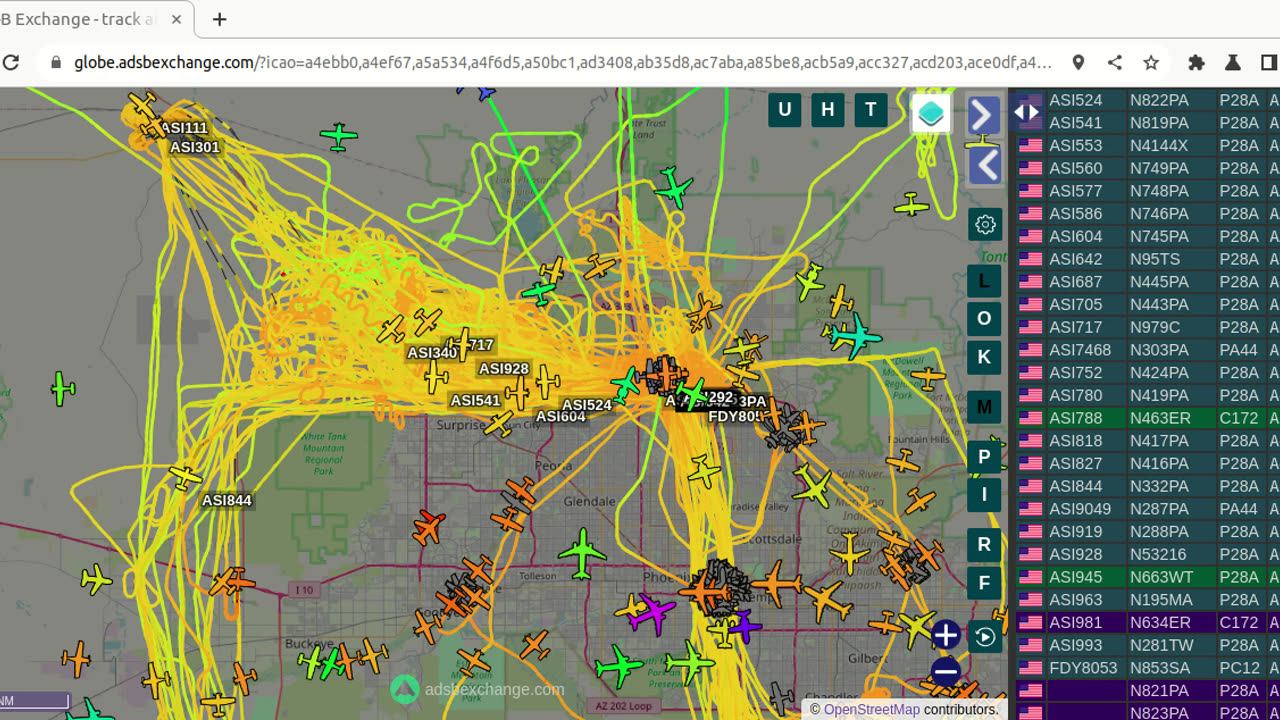Image resolution: width=1280 pixels, height=720 pixels.
Task: Open the map layers selector icon
Action: (x=931, y=113)
